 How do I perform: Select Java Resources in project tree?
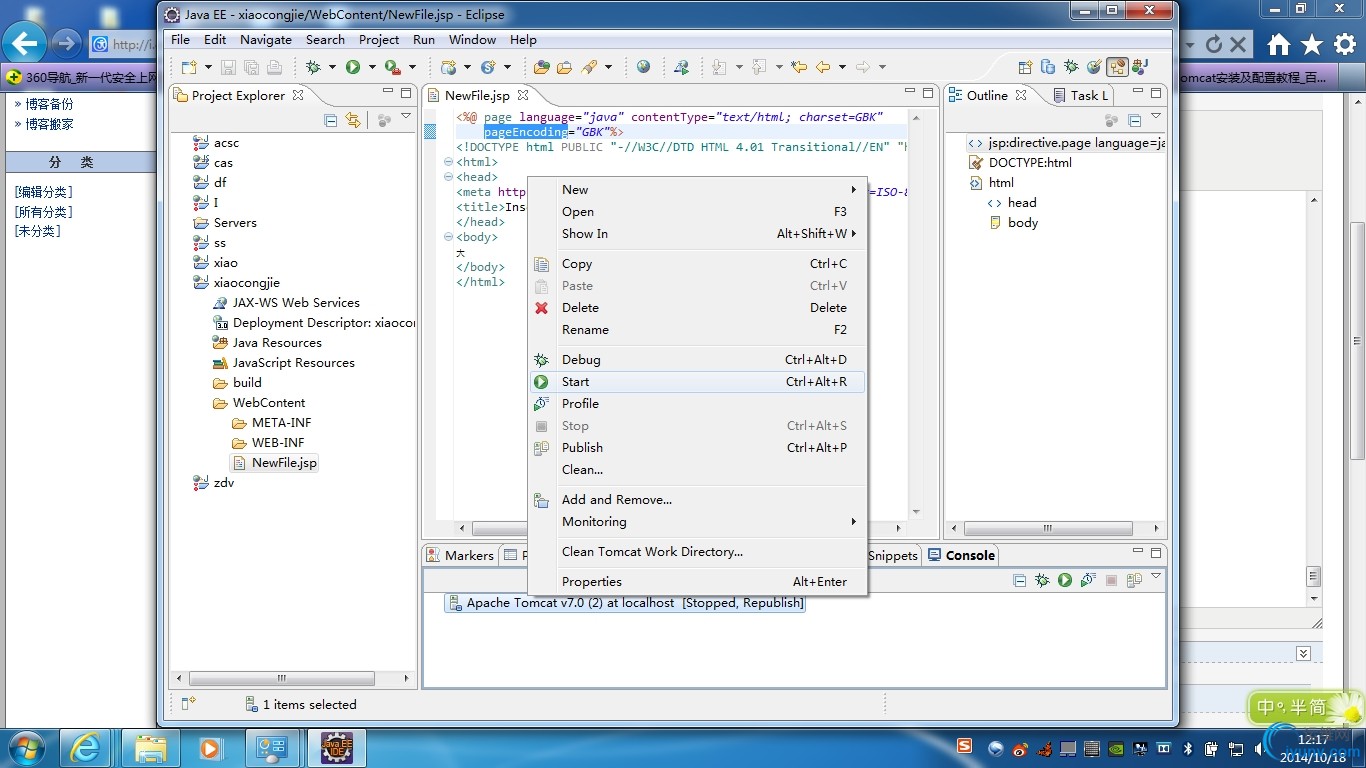[x=267, y=343]
